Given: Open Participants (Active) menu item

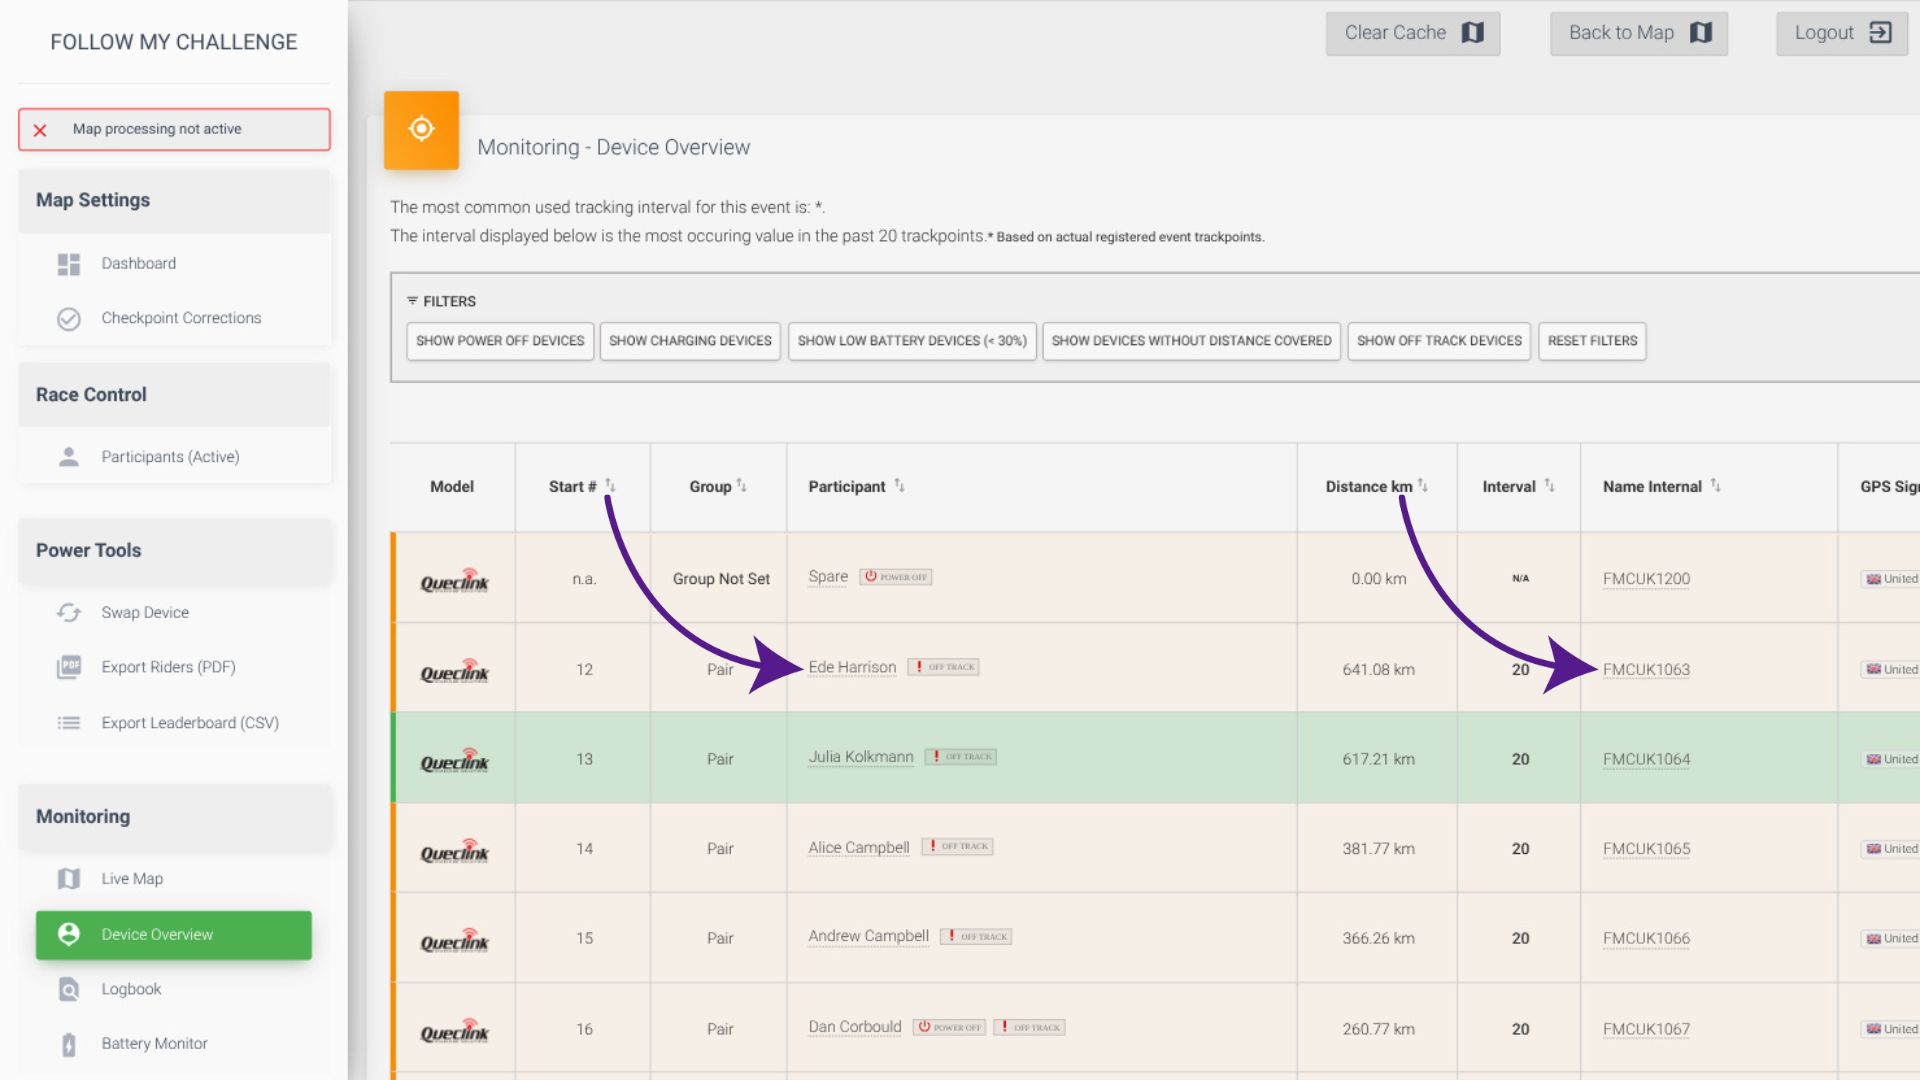Looking at the screenshot, I should pos(170,457).
